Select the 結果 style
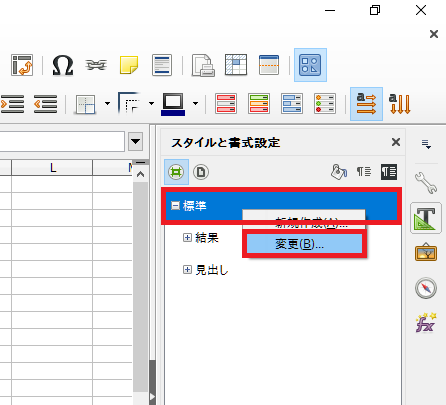 tap(207, 238)
